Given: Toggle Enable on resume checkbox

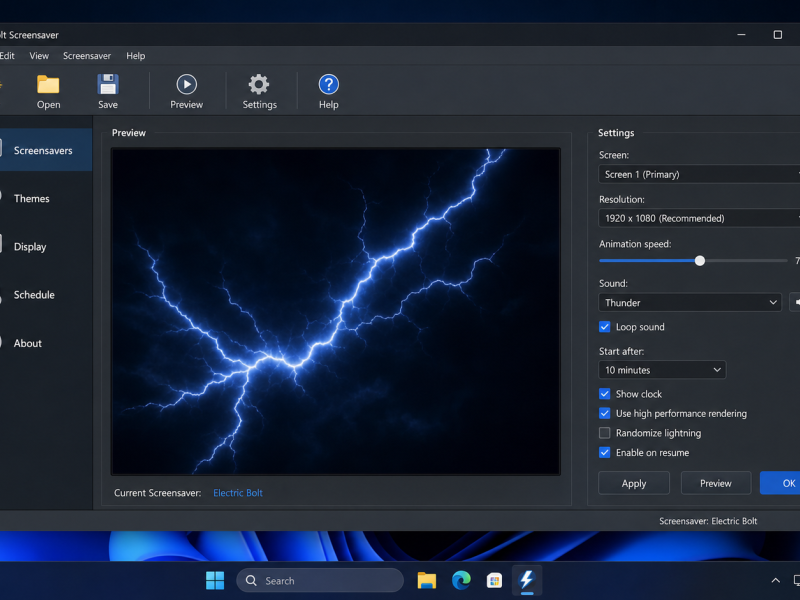Looking at the screenshot, I should 605,453.
